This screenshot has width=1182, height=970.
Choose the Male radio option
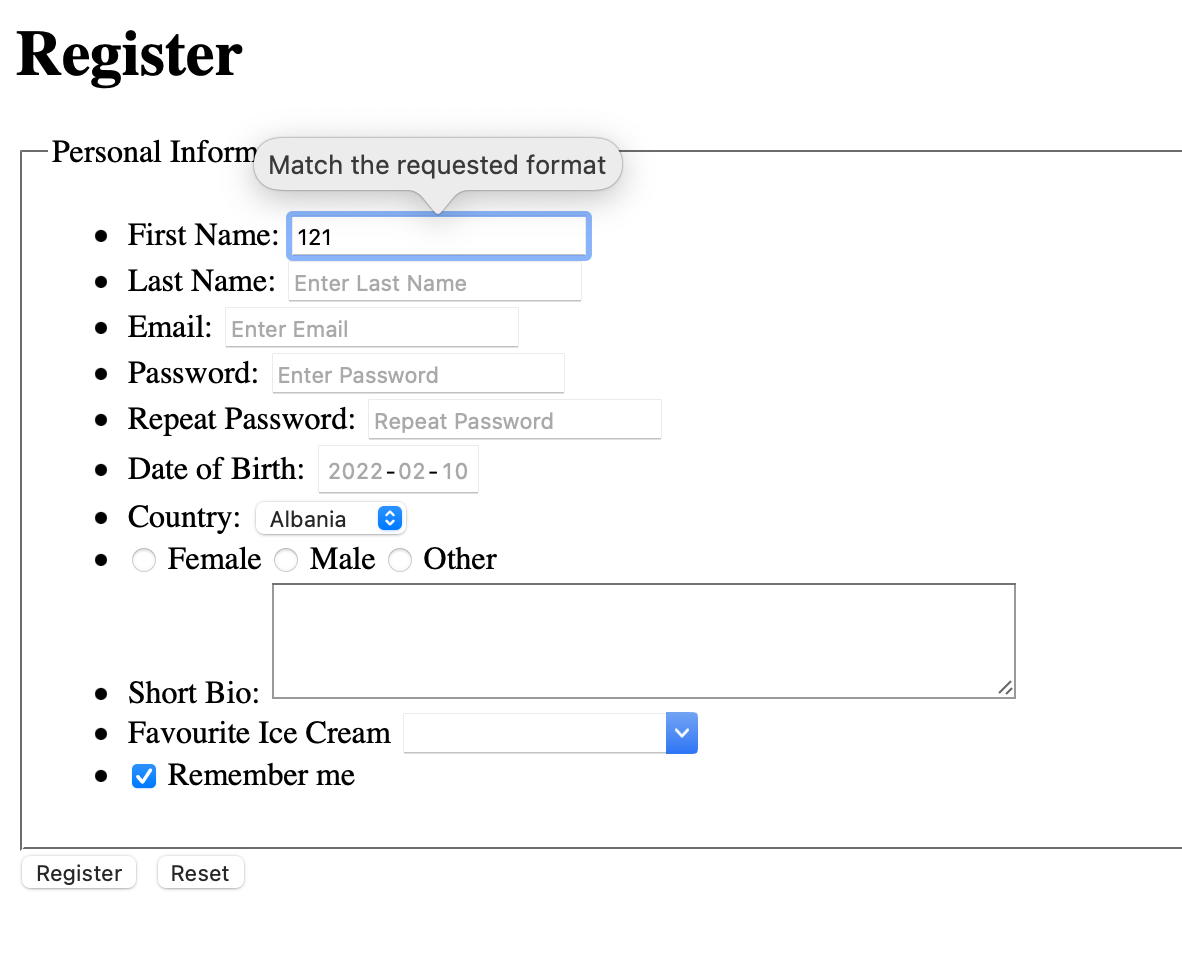[x=286, y=560]
